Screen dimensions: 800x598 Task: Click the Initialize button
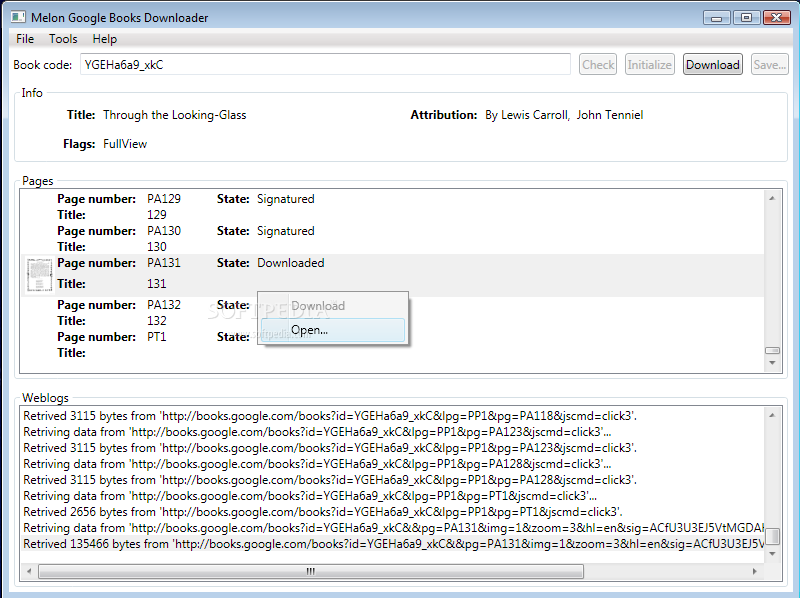[x=649, y=65]
